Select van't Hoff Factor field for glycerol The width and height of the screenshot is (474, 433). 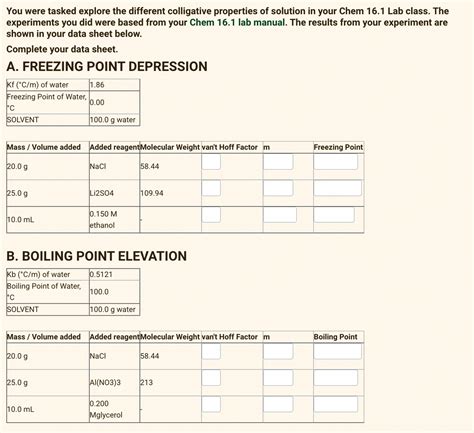pos(211,404)
